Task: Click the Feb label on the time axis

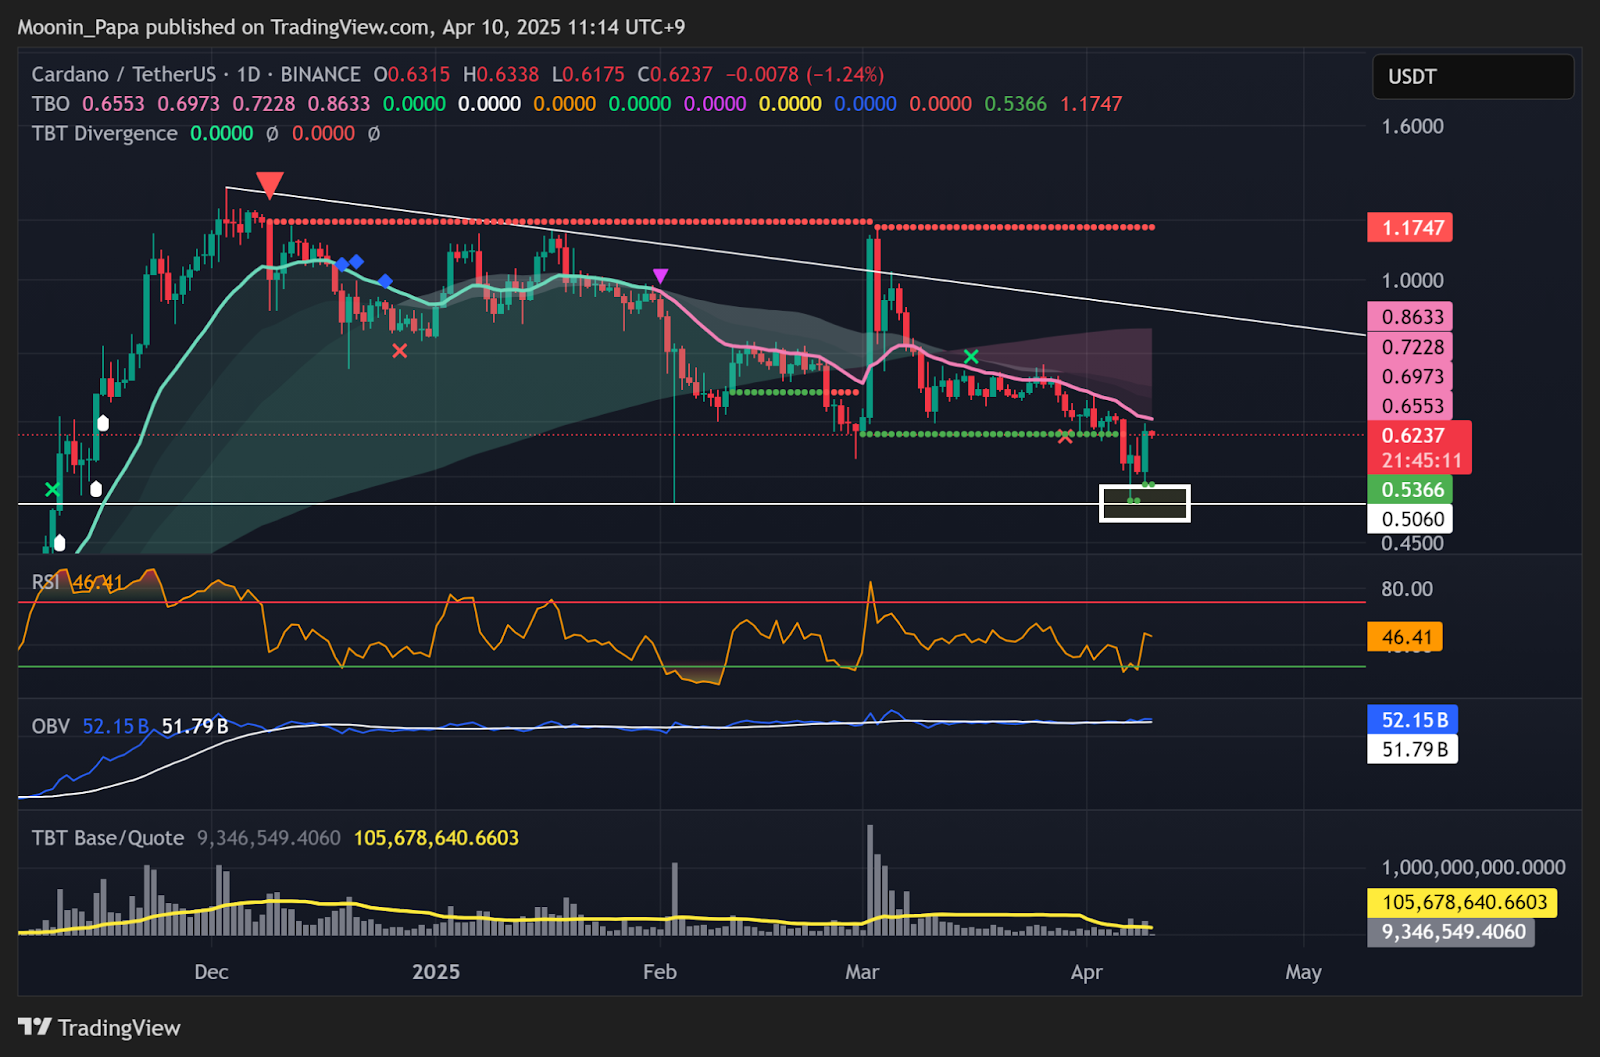Action: point(660,972)
